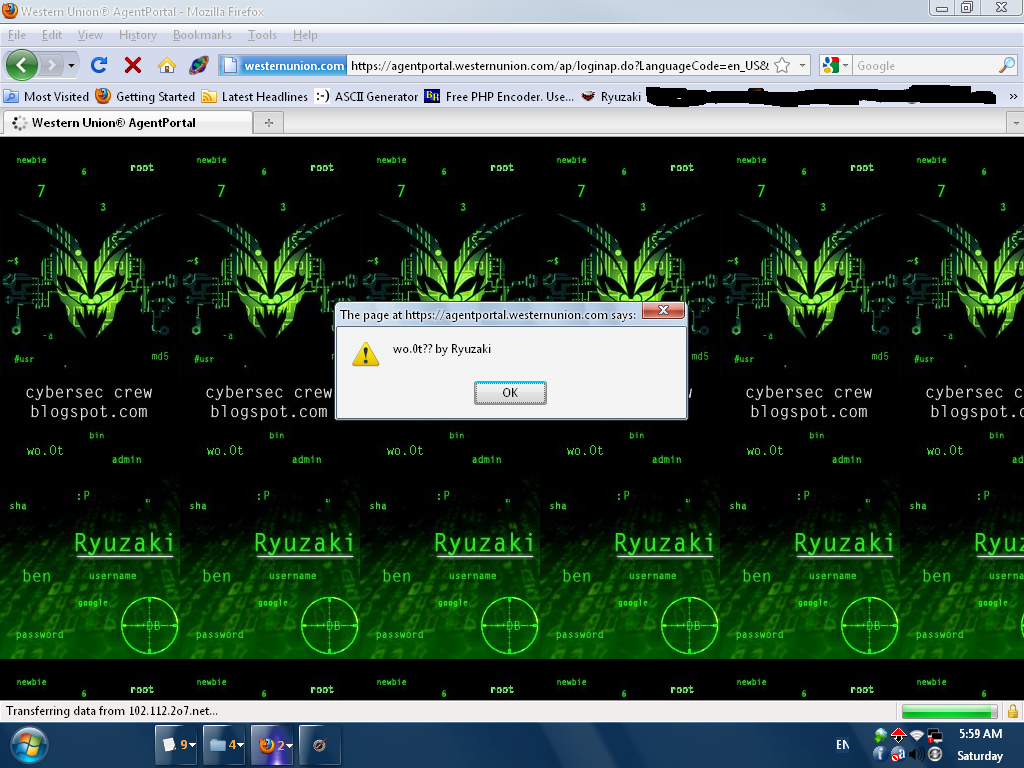Click the page loading progress bar
This screenshot has width=1024, height=768.
950,711
